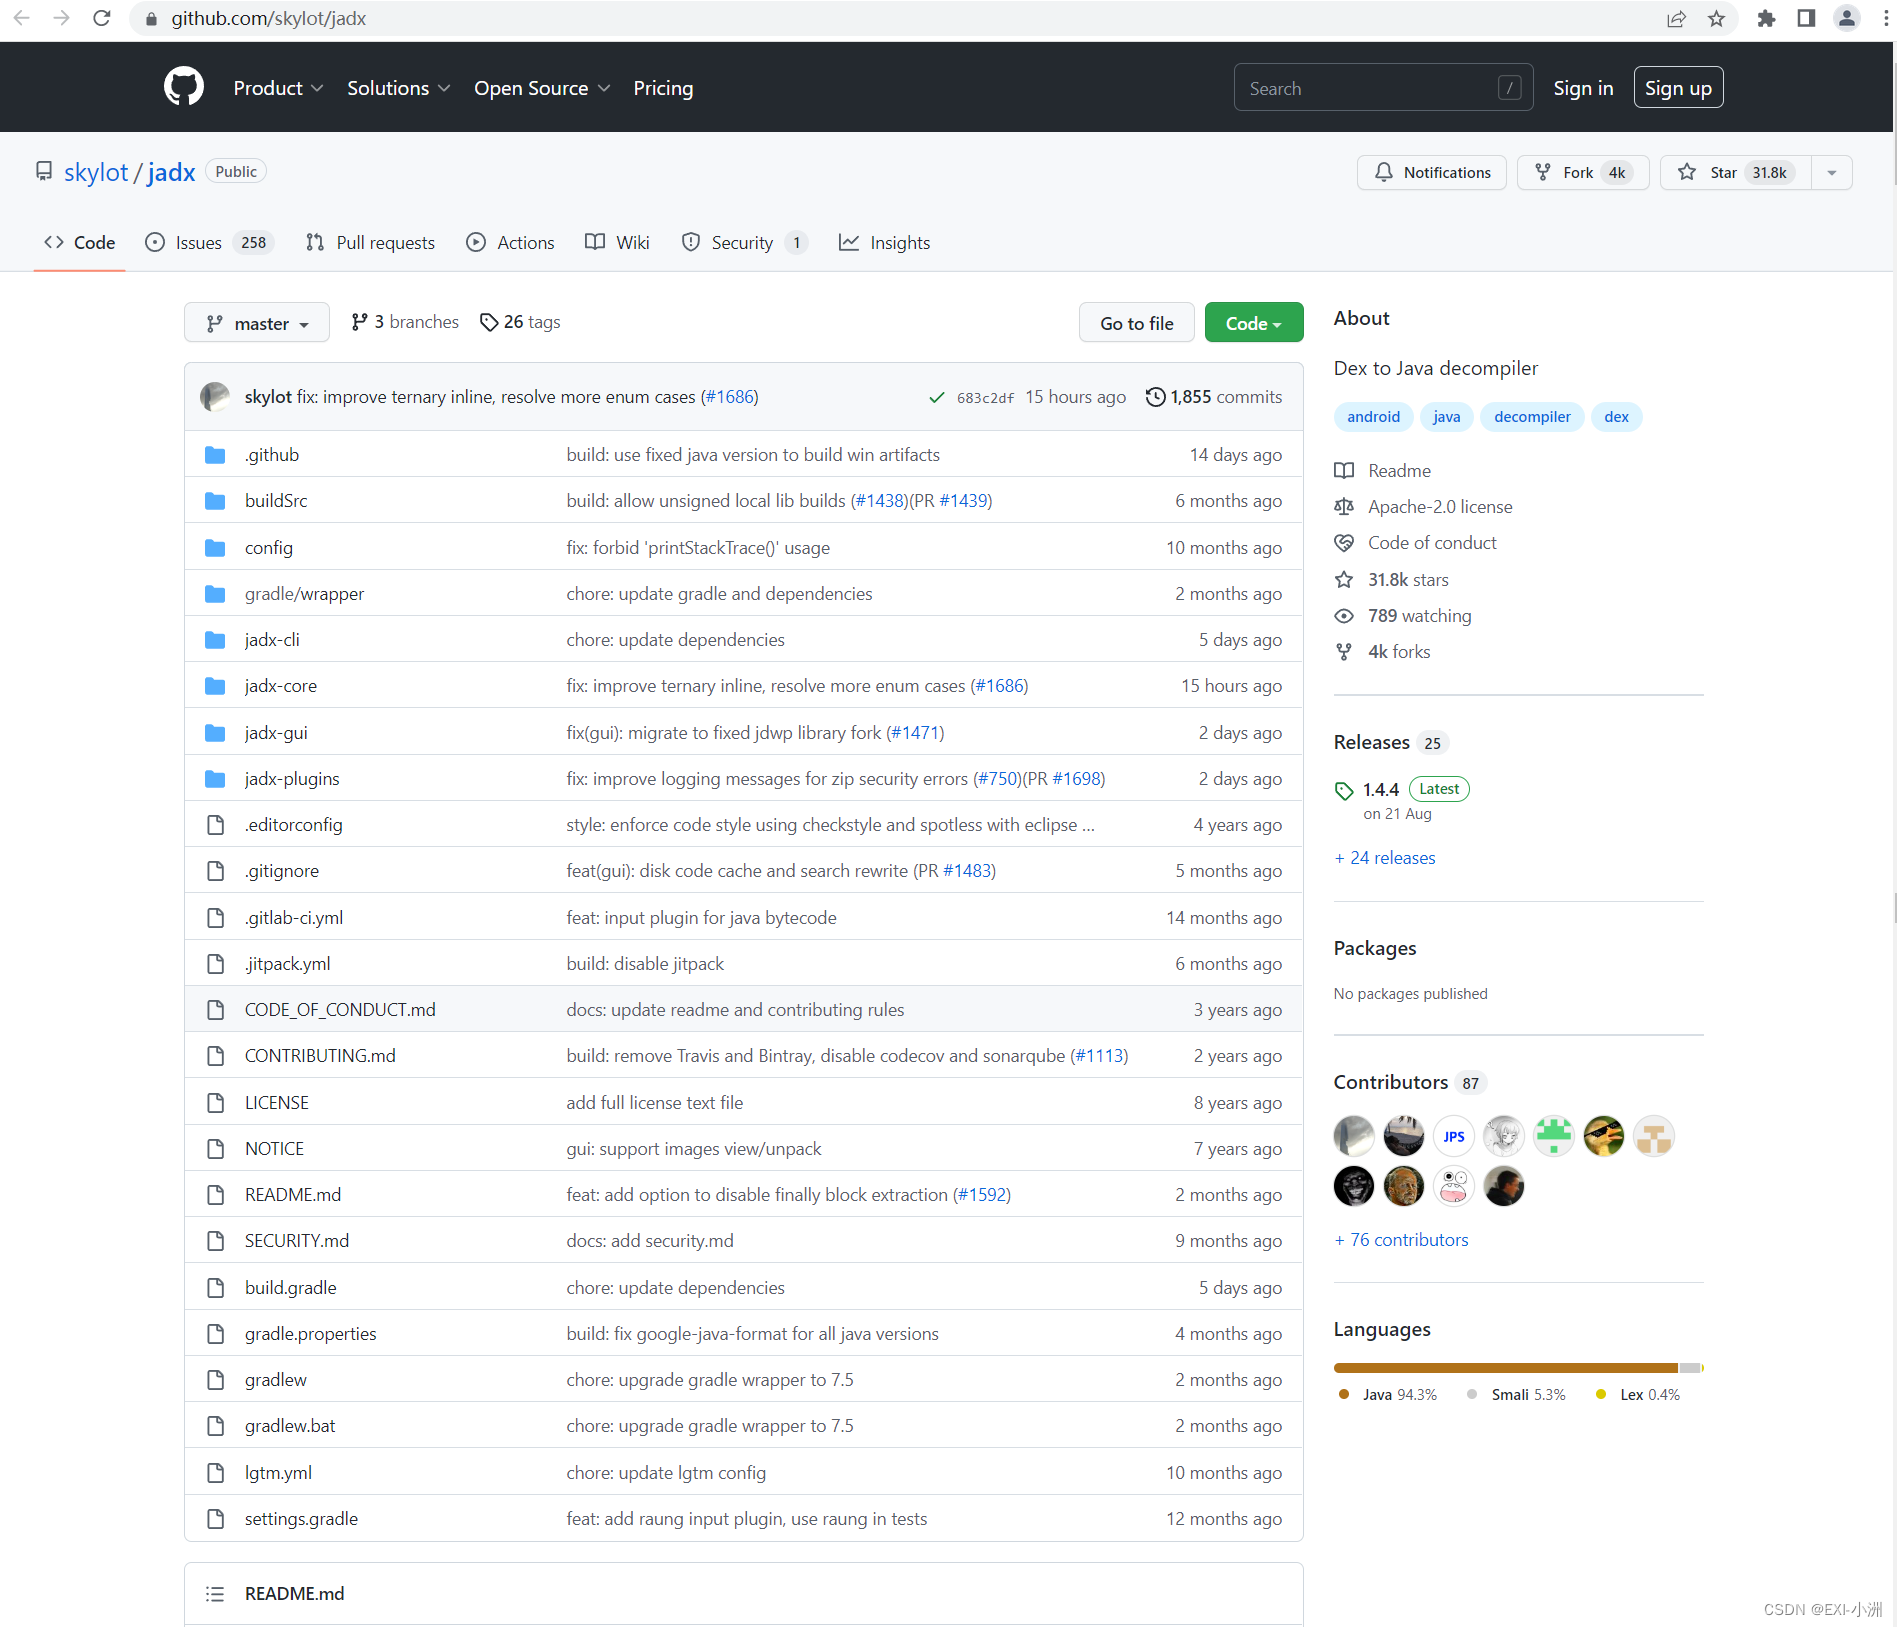Open the Security tab
The image size is (1897, 1627).
(744, 242)
